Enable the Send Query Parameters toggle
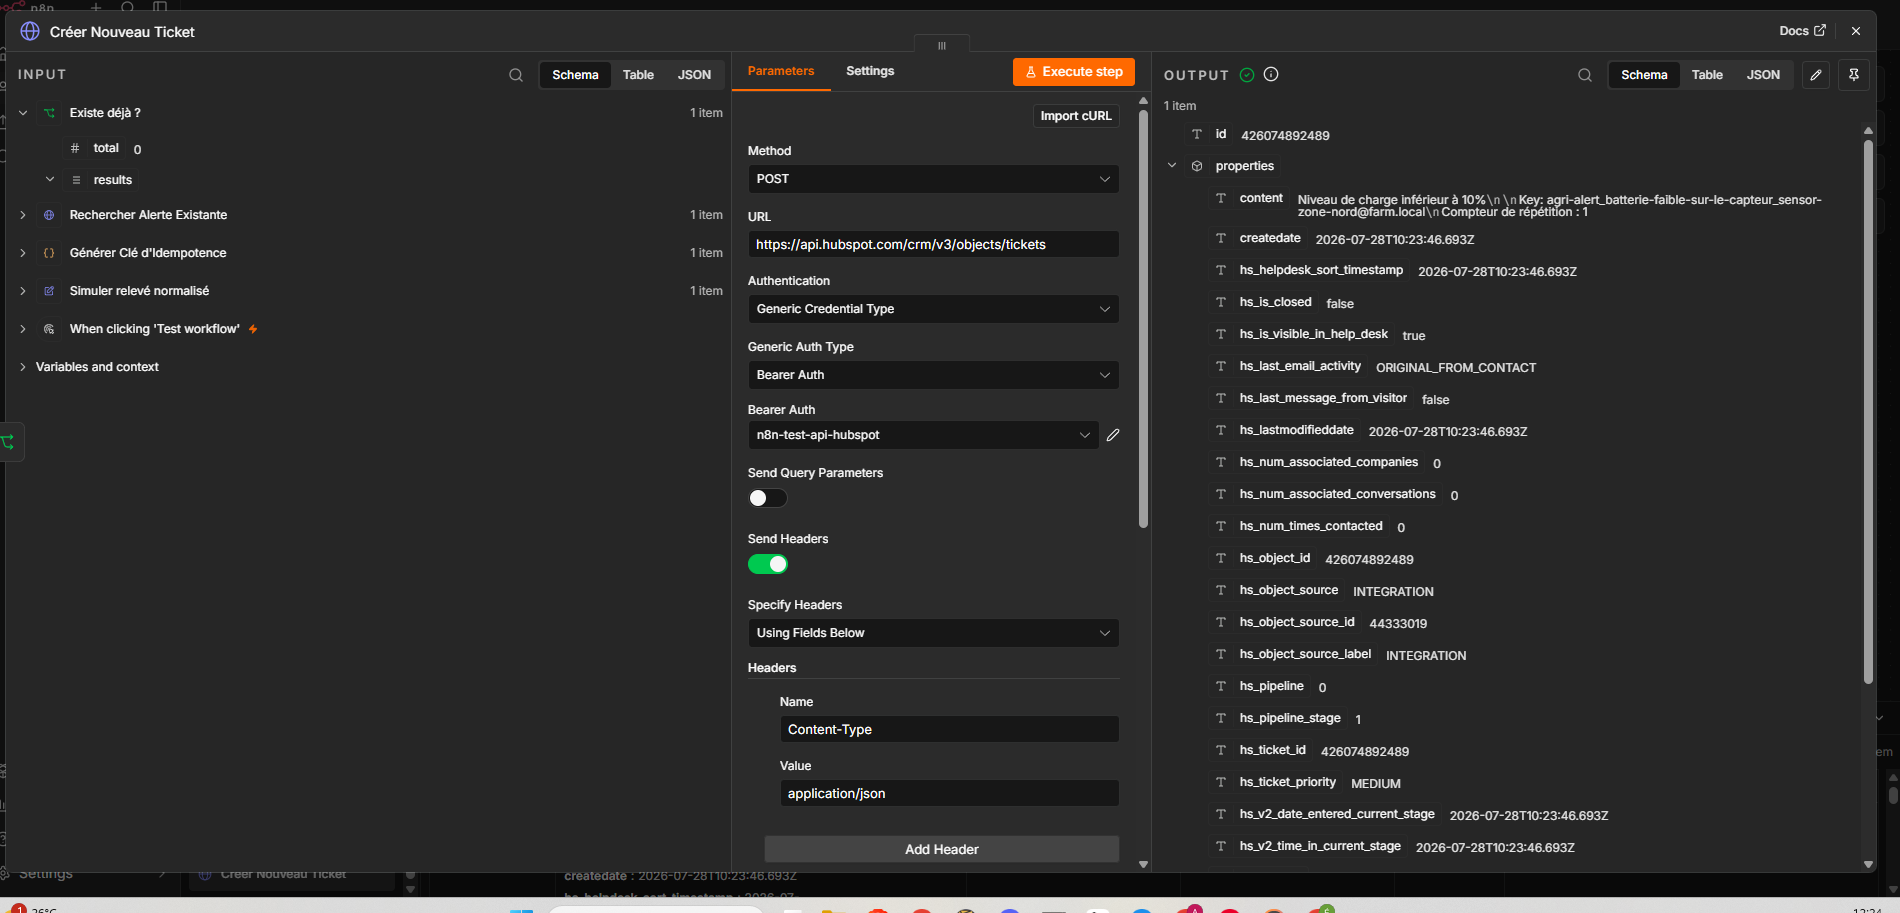 coord(768,498)
